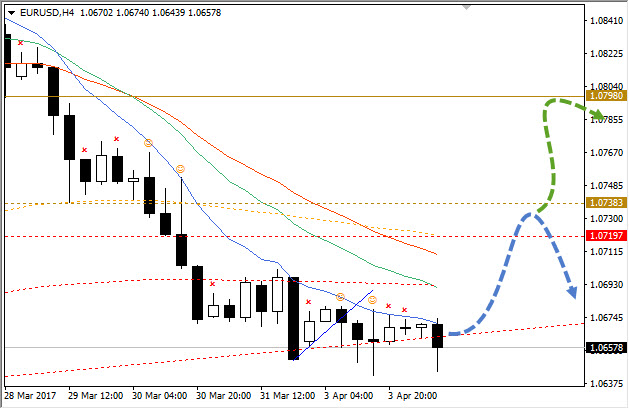This screenshot has width=629, height=409.
Task: Click the 3 Apr 04:00 time axis label
Action: [x=349, y=396]
